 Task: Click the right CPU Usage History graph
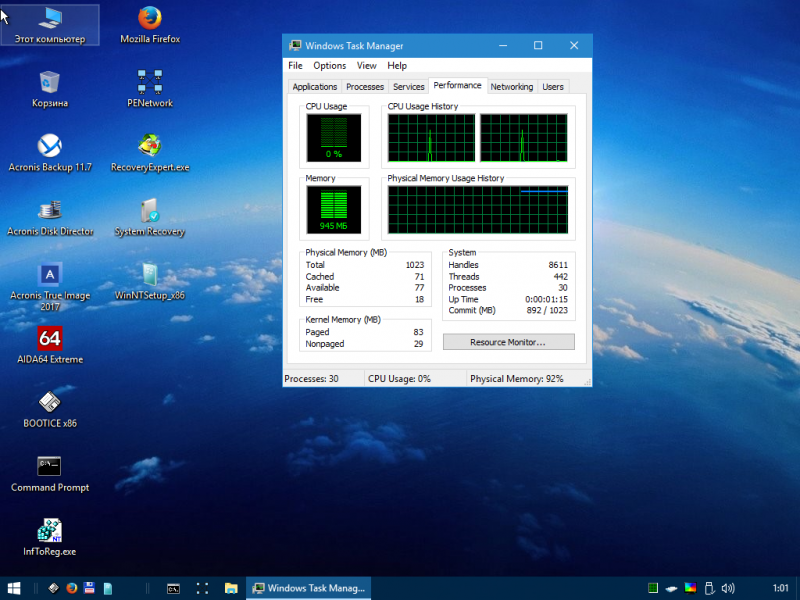pos(524,138)
